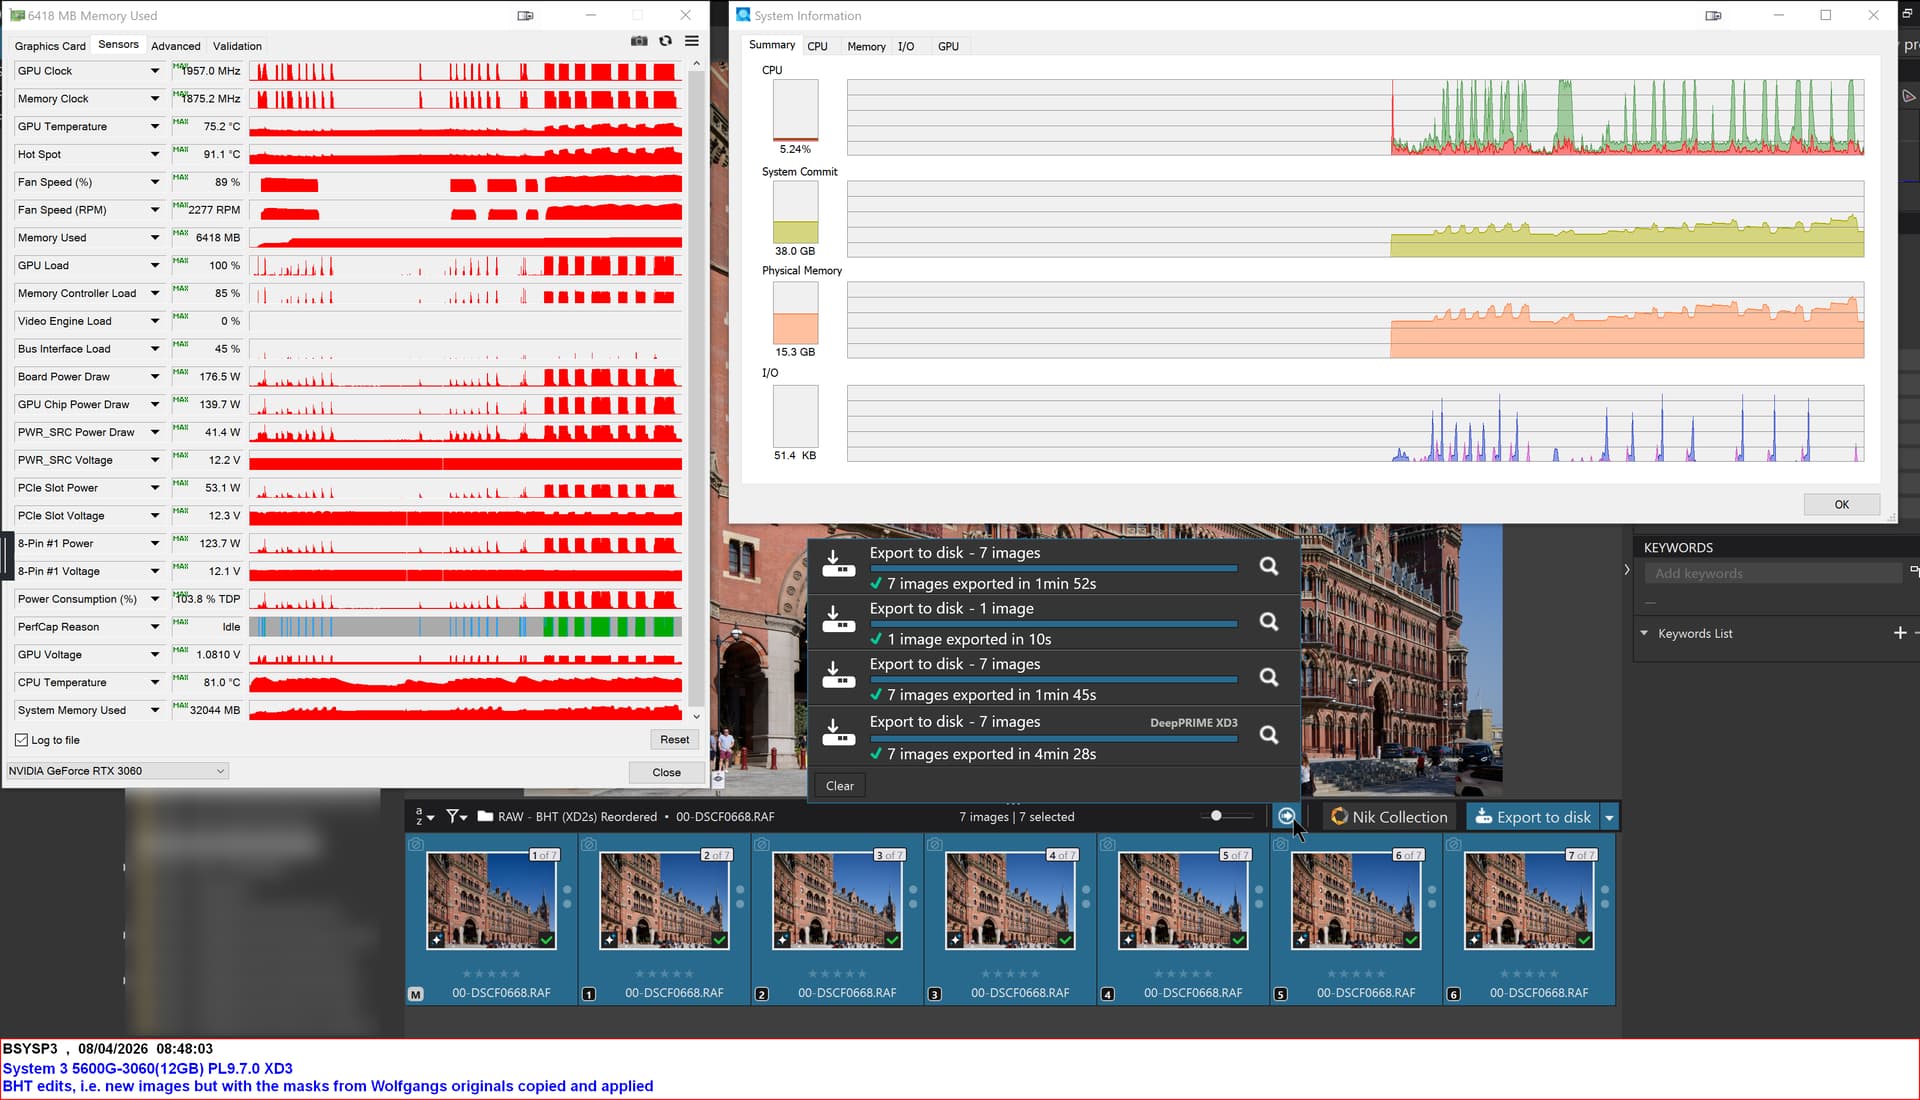Open the NVIDIA GeForce RTX 3060 selector
This screenshot has width=1920, height=1100.
117,771
